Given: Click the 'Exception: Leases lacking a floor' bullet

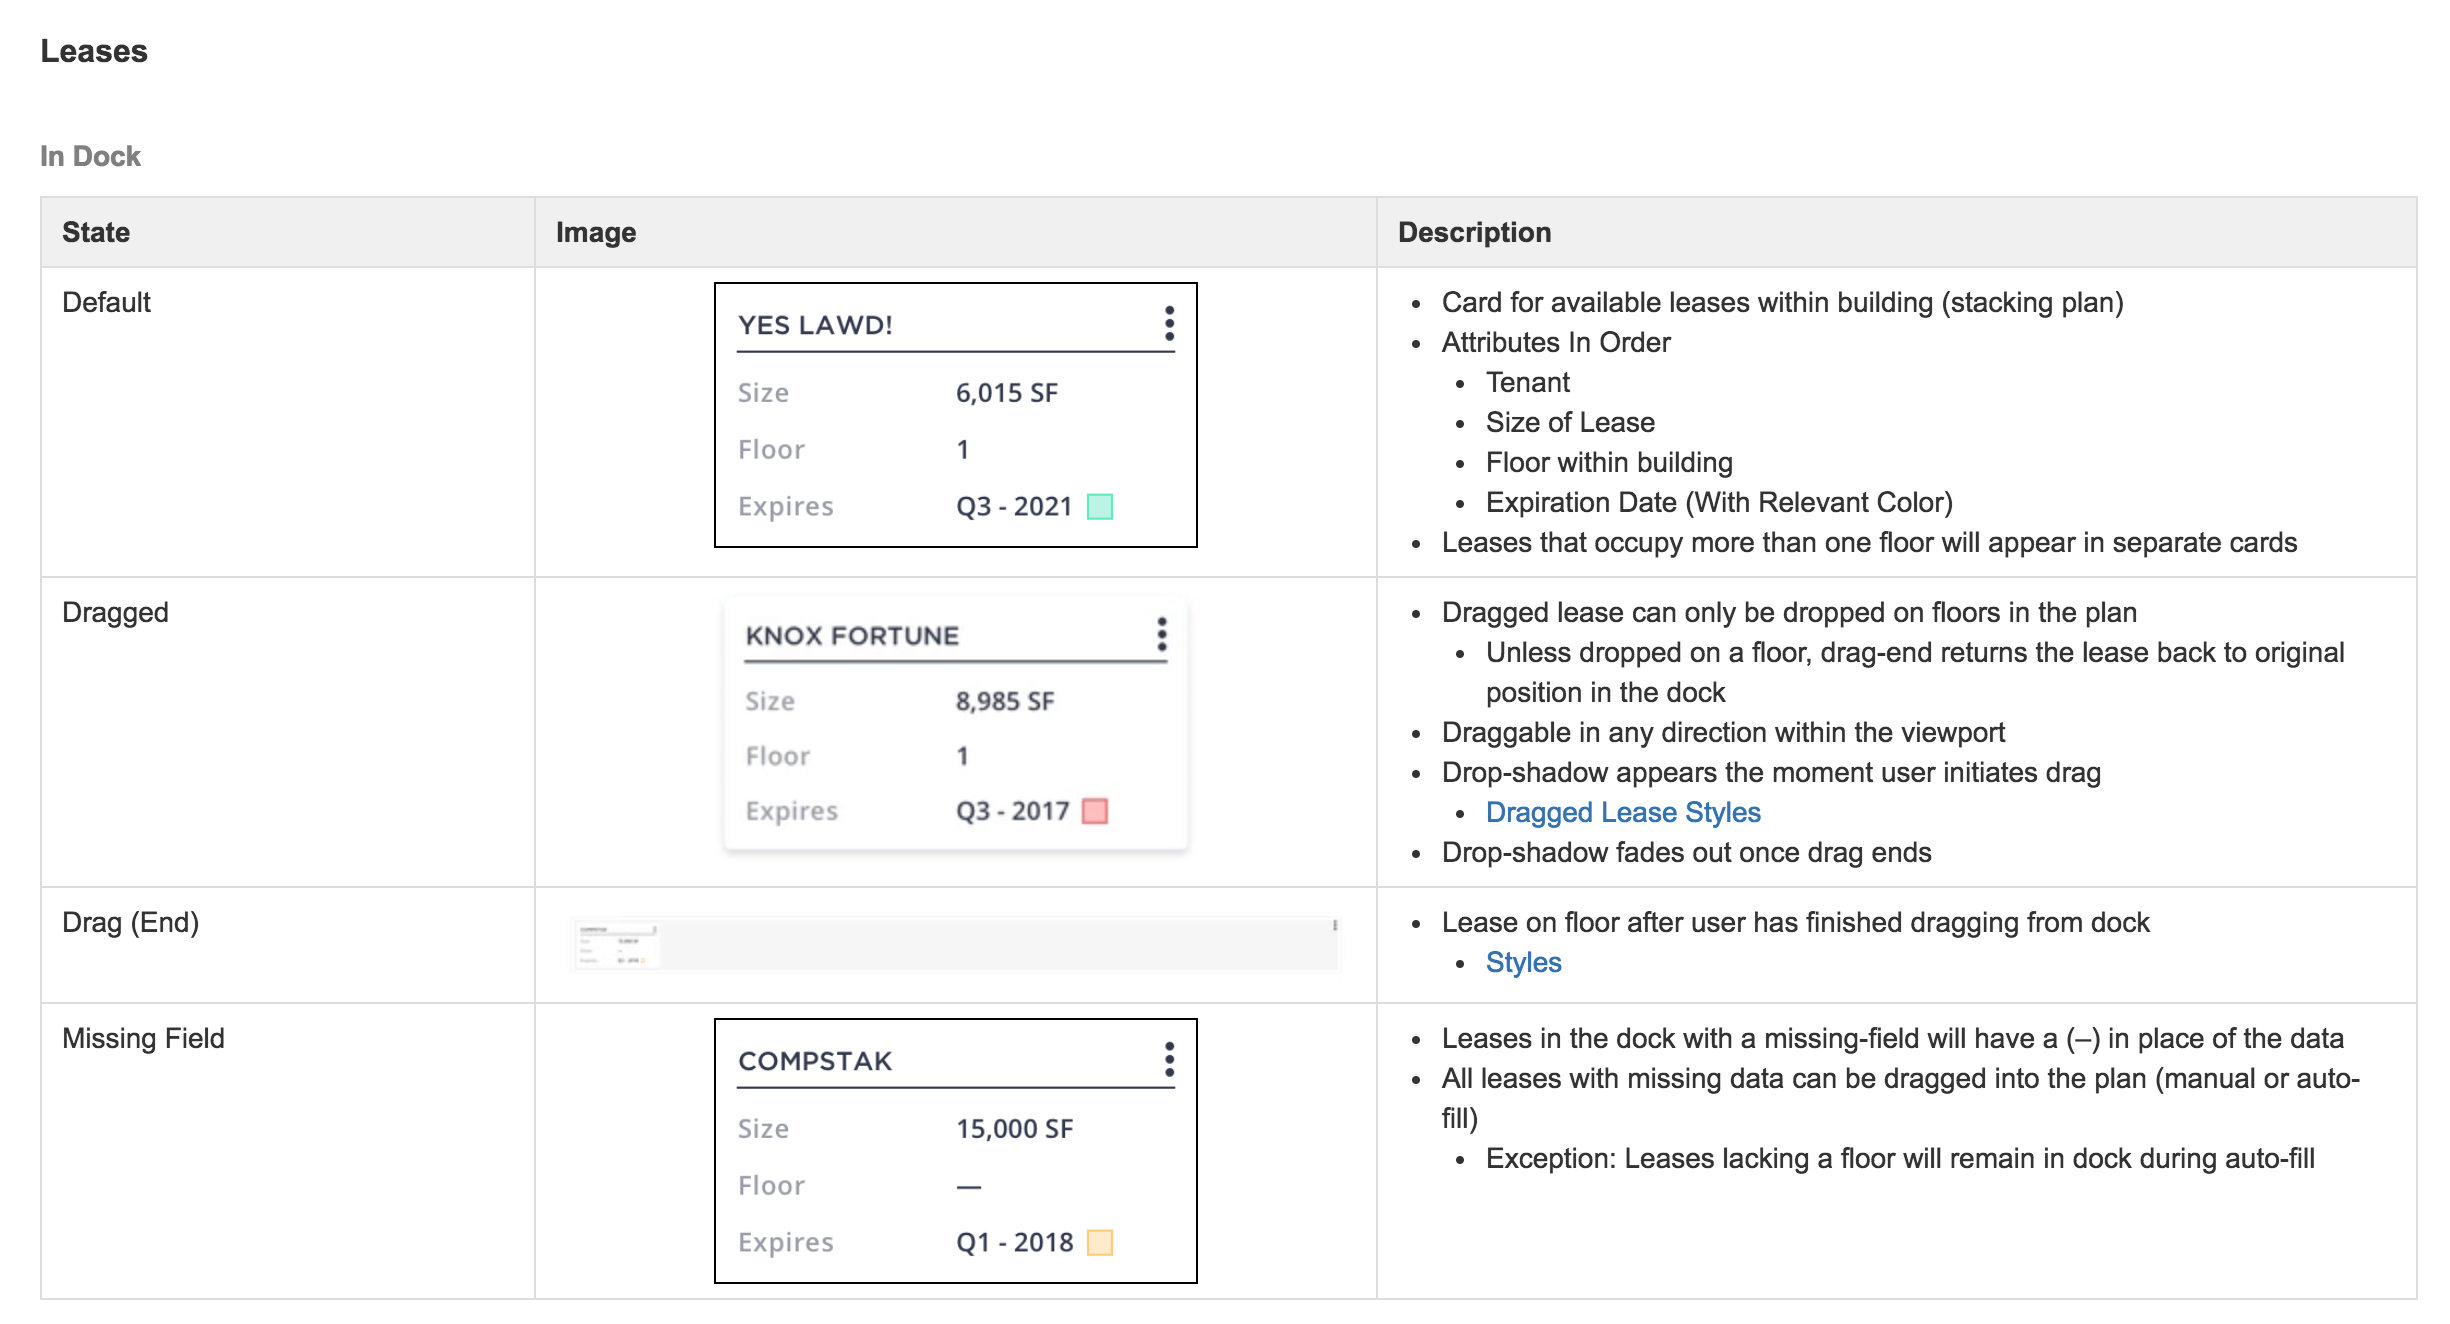Looking at the screenshot, I should tap(1900, 1158).
